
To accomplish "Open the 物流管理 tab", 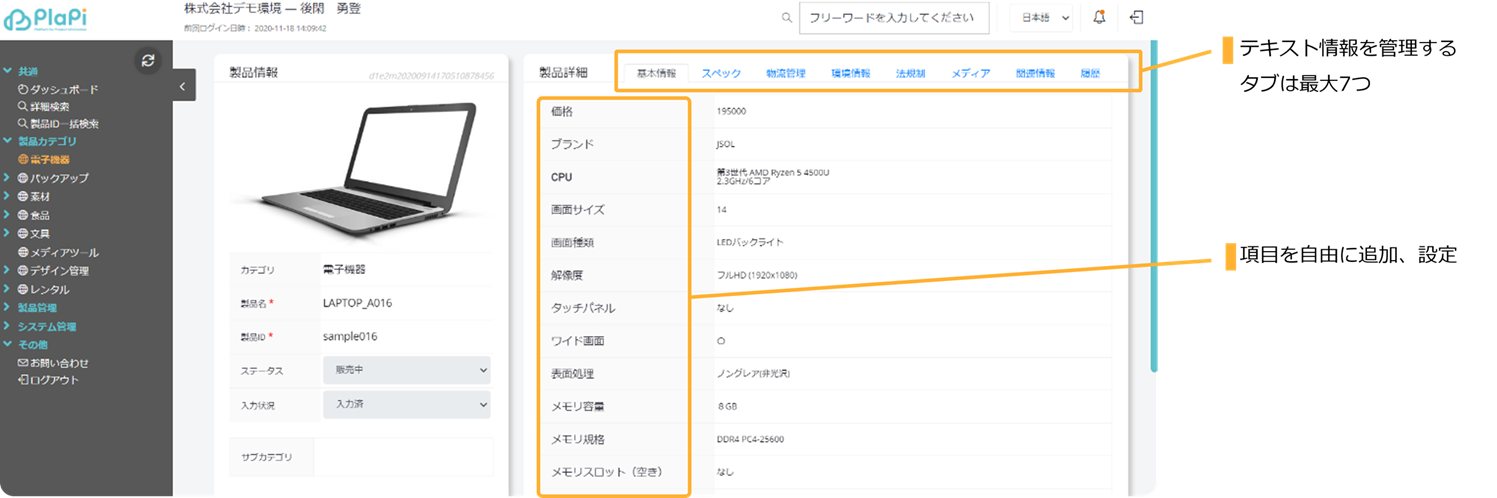I will pyautogui.click(x=786, y=73).
